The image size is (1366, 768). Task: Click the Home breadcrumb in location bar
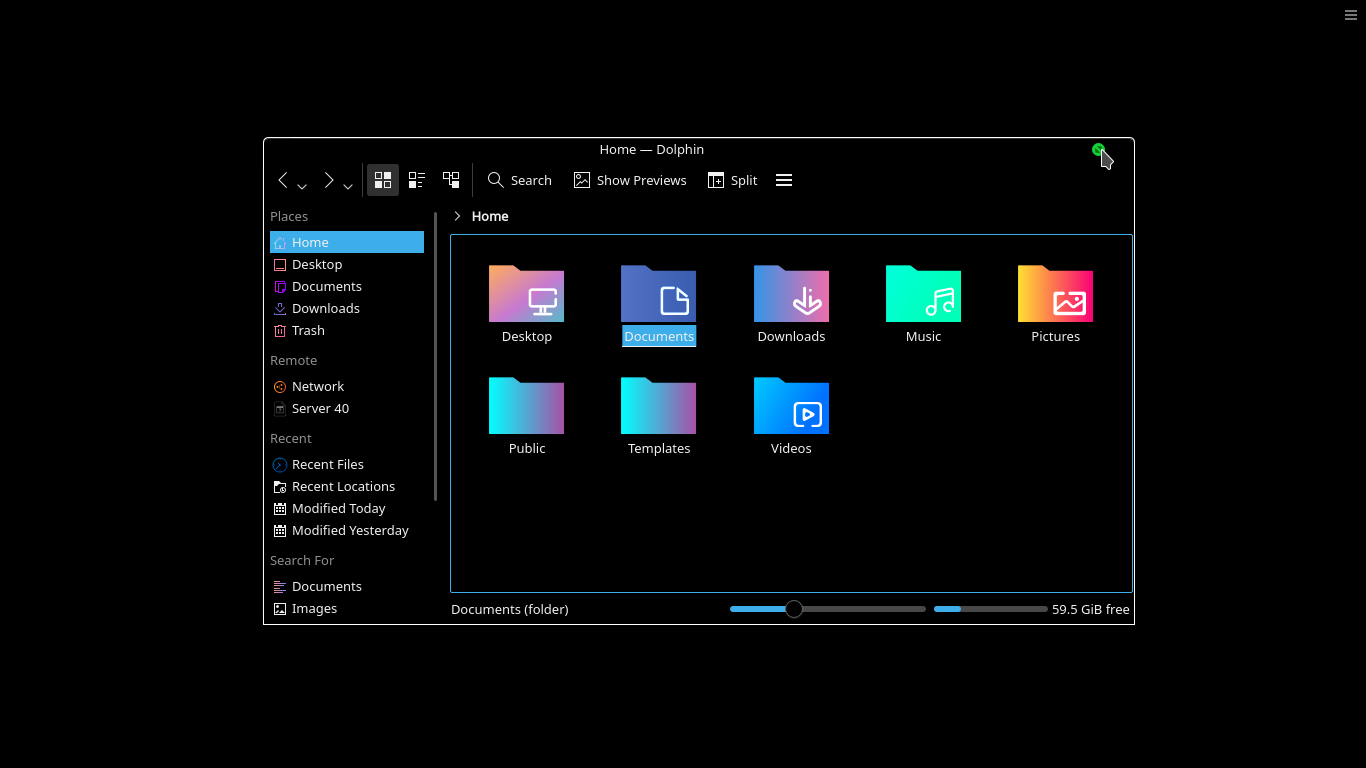[490, 216]
